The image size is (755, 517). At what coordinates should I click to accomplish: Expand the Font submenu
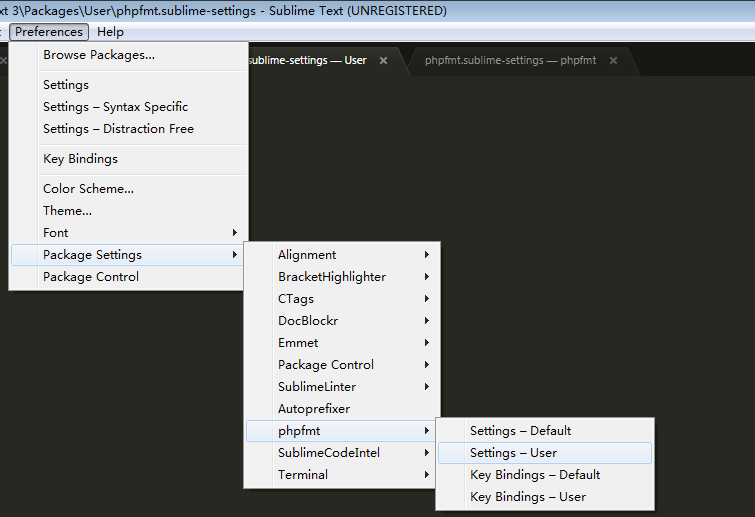click(x=56, y=233)
